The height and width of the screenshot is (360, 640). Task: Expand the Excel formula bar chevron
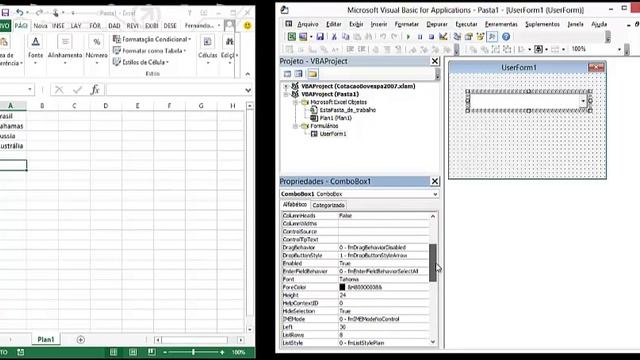point(248,90)
